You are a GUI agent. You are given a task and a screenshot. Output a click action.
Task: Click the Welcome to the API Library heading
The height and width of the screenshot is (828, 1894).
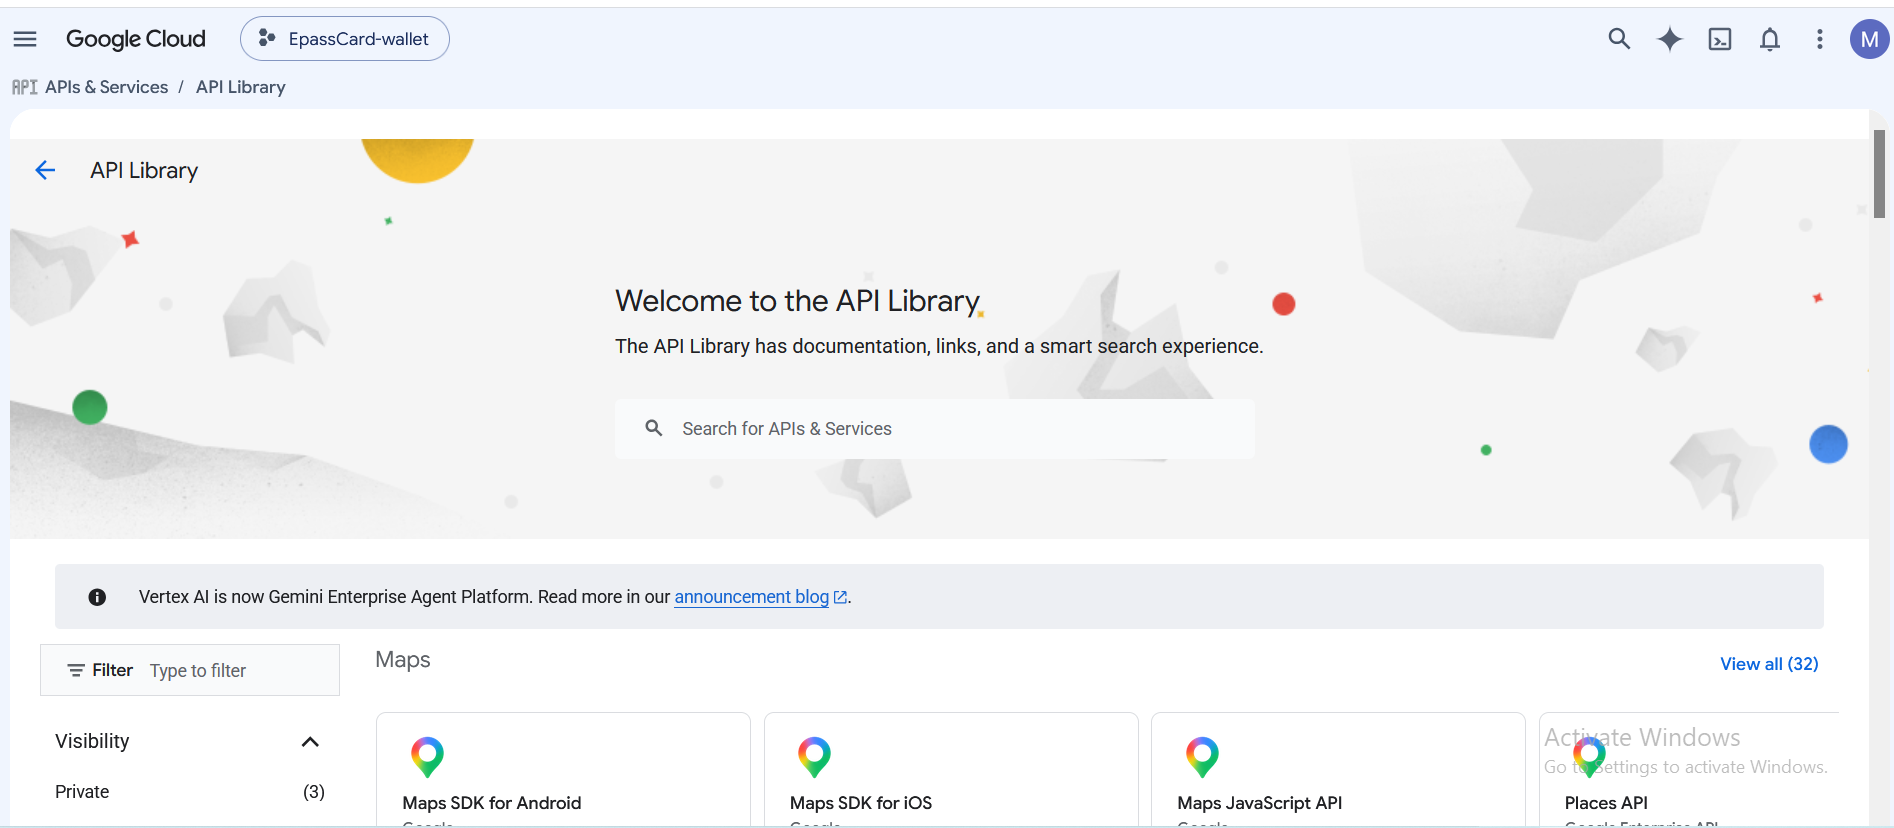[798, 301]
